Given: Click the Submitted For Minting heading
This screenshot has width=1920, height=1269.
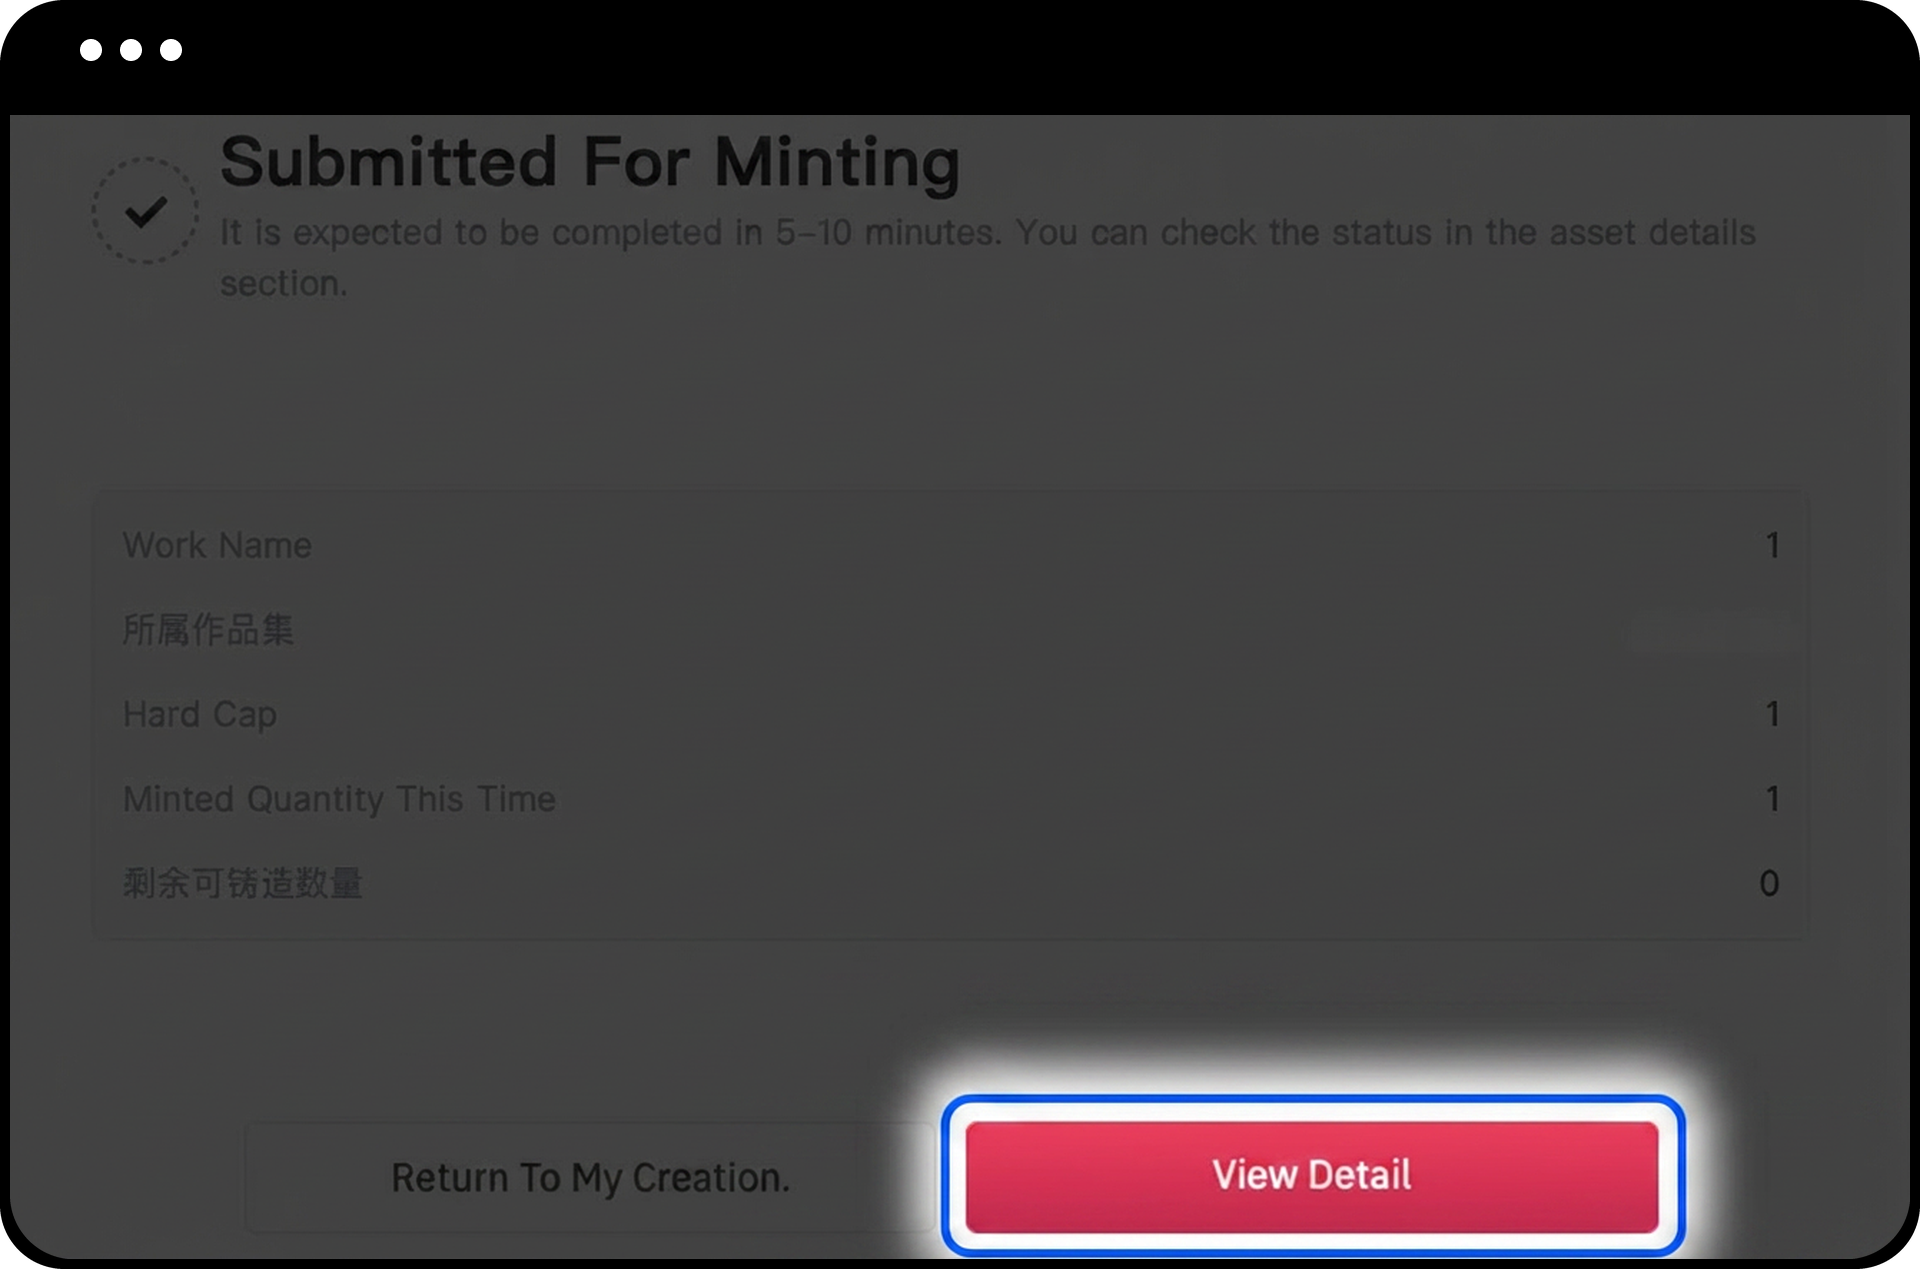Looking at the screenshot, I should [x=589, y=162].
